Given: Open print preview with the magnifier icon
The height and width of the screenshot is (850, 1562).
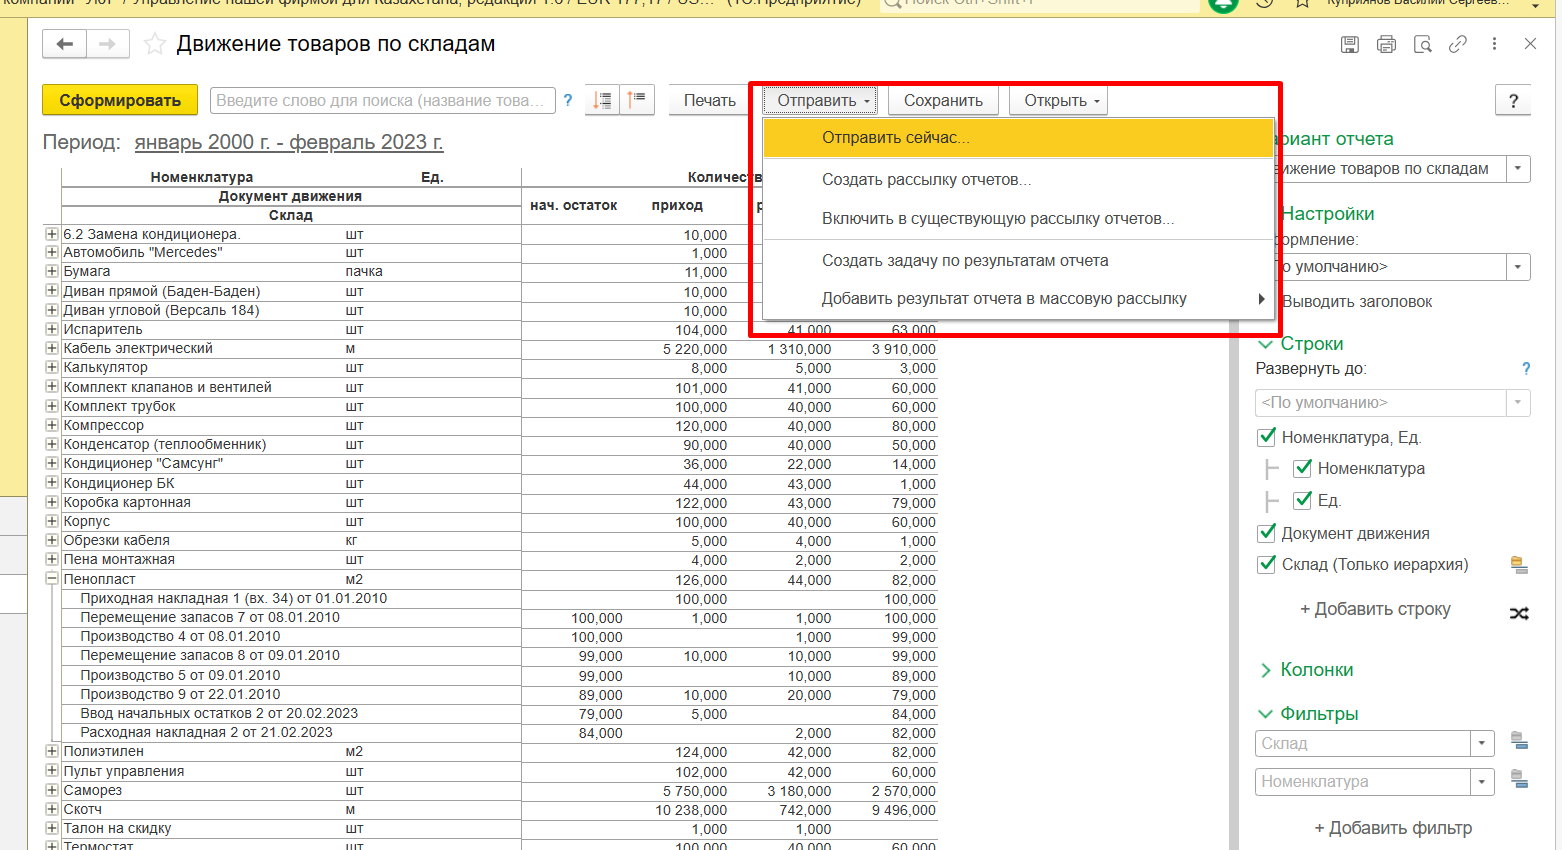Looking at the screenshot, I should [x=1422, y=44].
